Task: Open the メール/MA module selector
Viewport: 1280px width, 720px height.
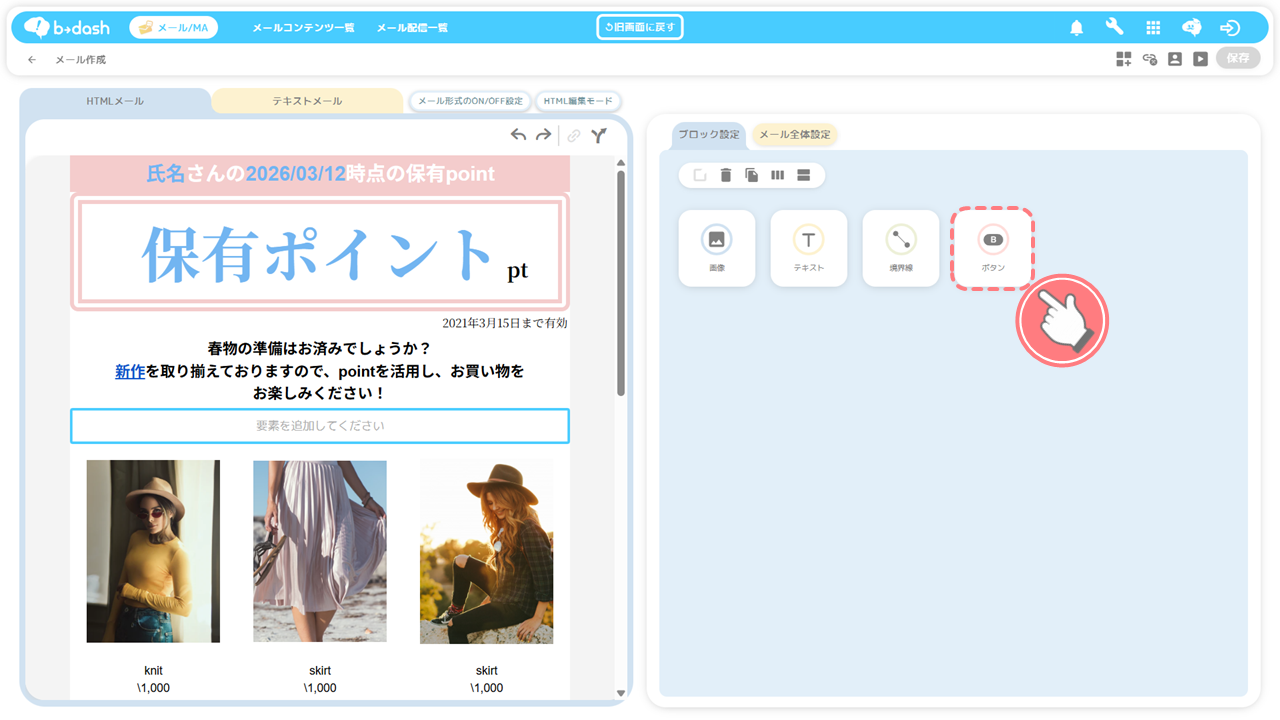Action: [174, 28]
